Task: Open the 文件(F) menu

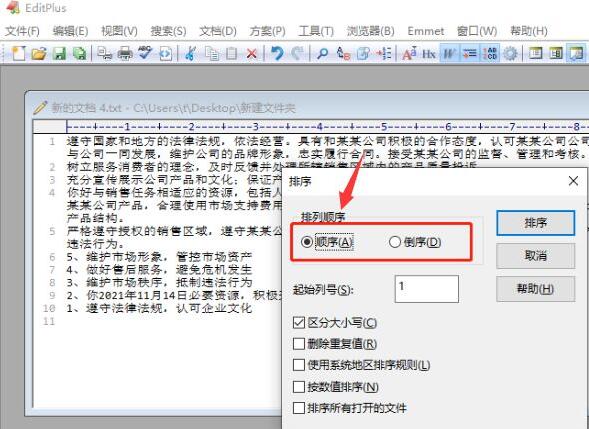Action: (x=22, y=31)
